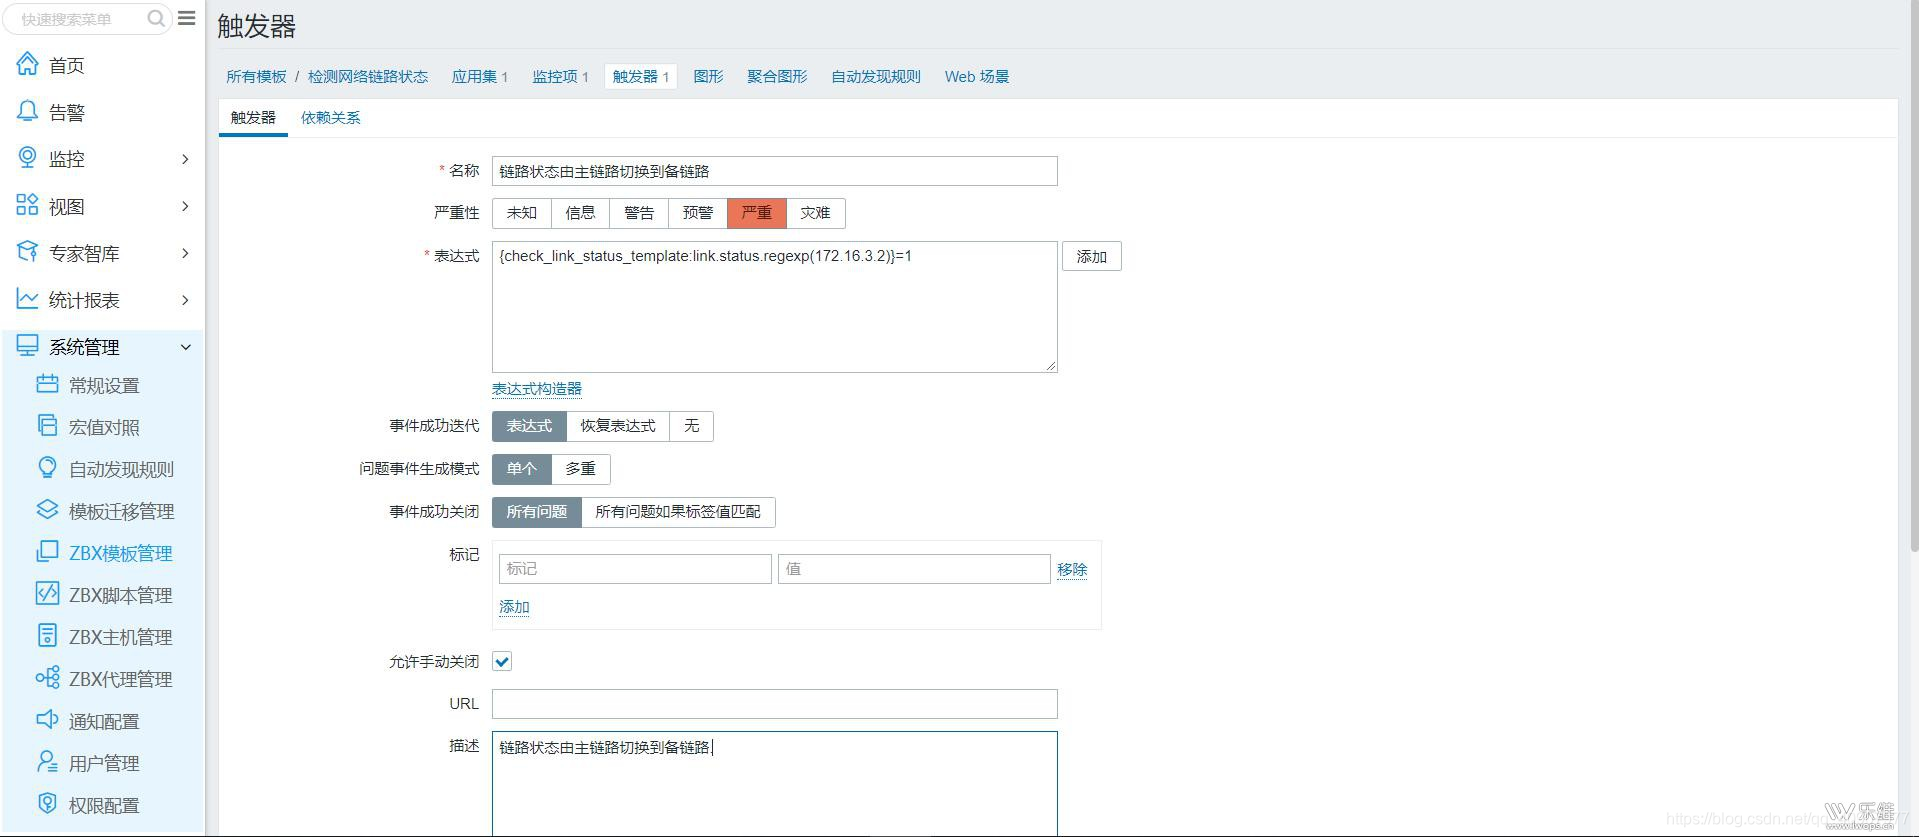The width and height of the screenshot is (1919, 837).
Task: Select 多重 problem event generation mode
Action: point(581,469)
